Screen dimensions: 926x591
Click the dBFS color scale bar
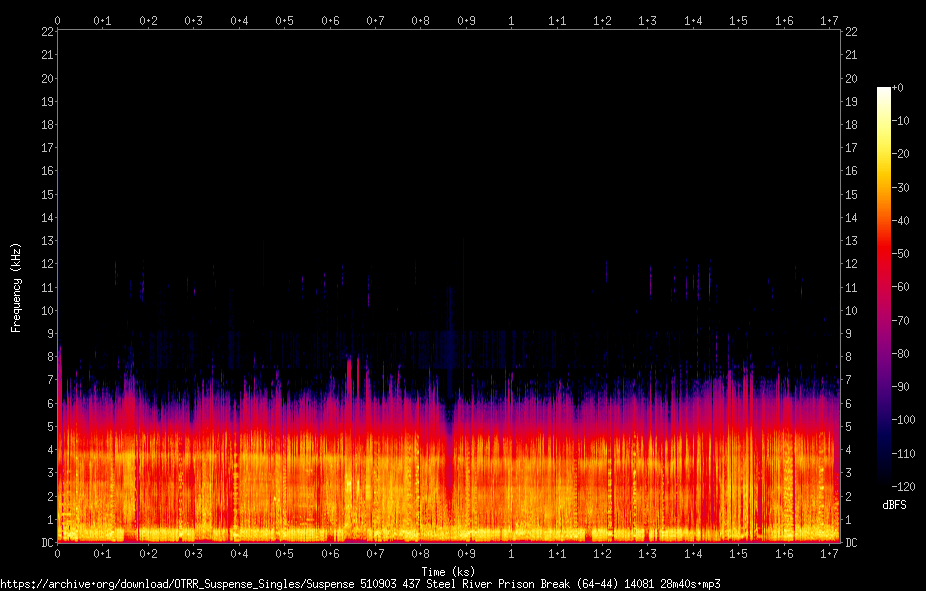click(883, 286)
